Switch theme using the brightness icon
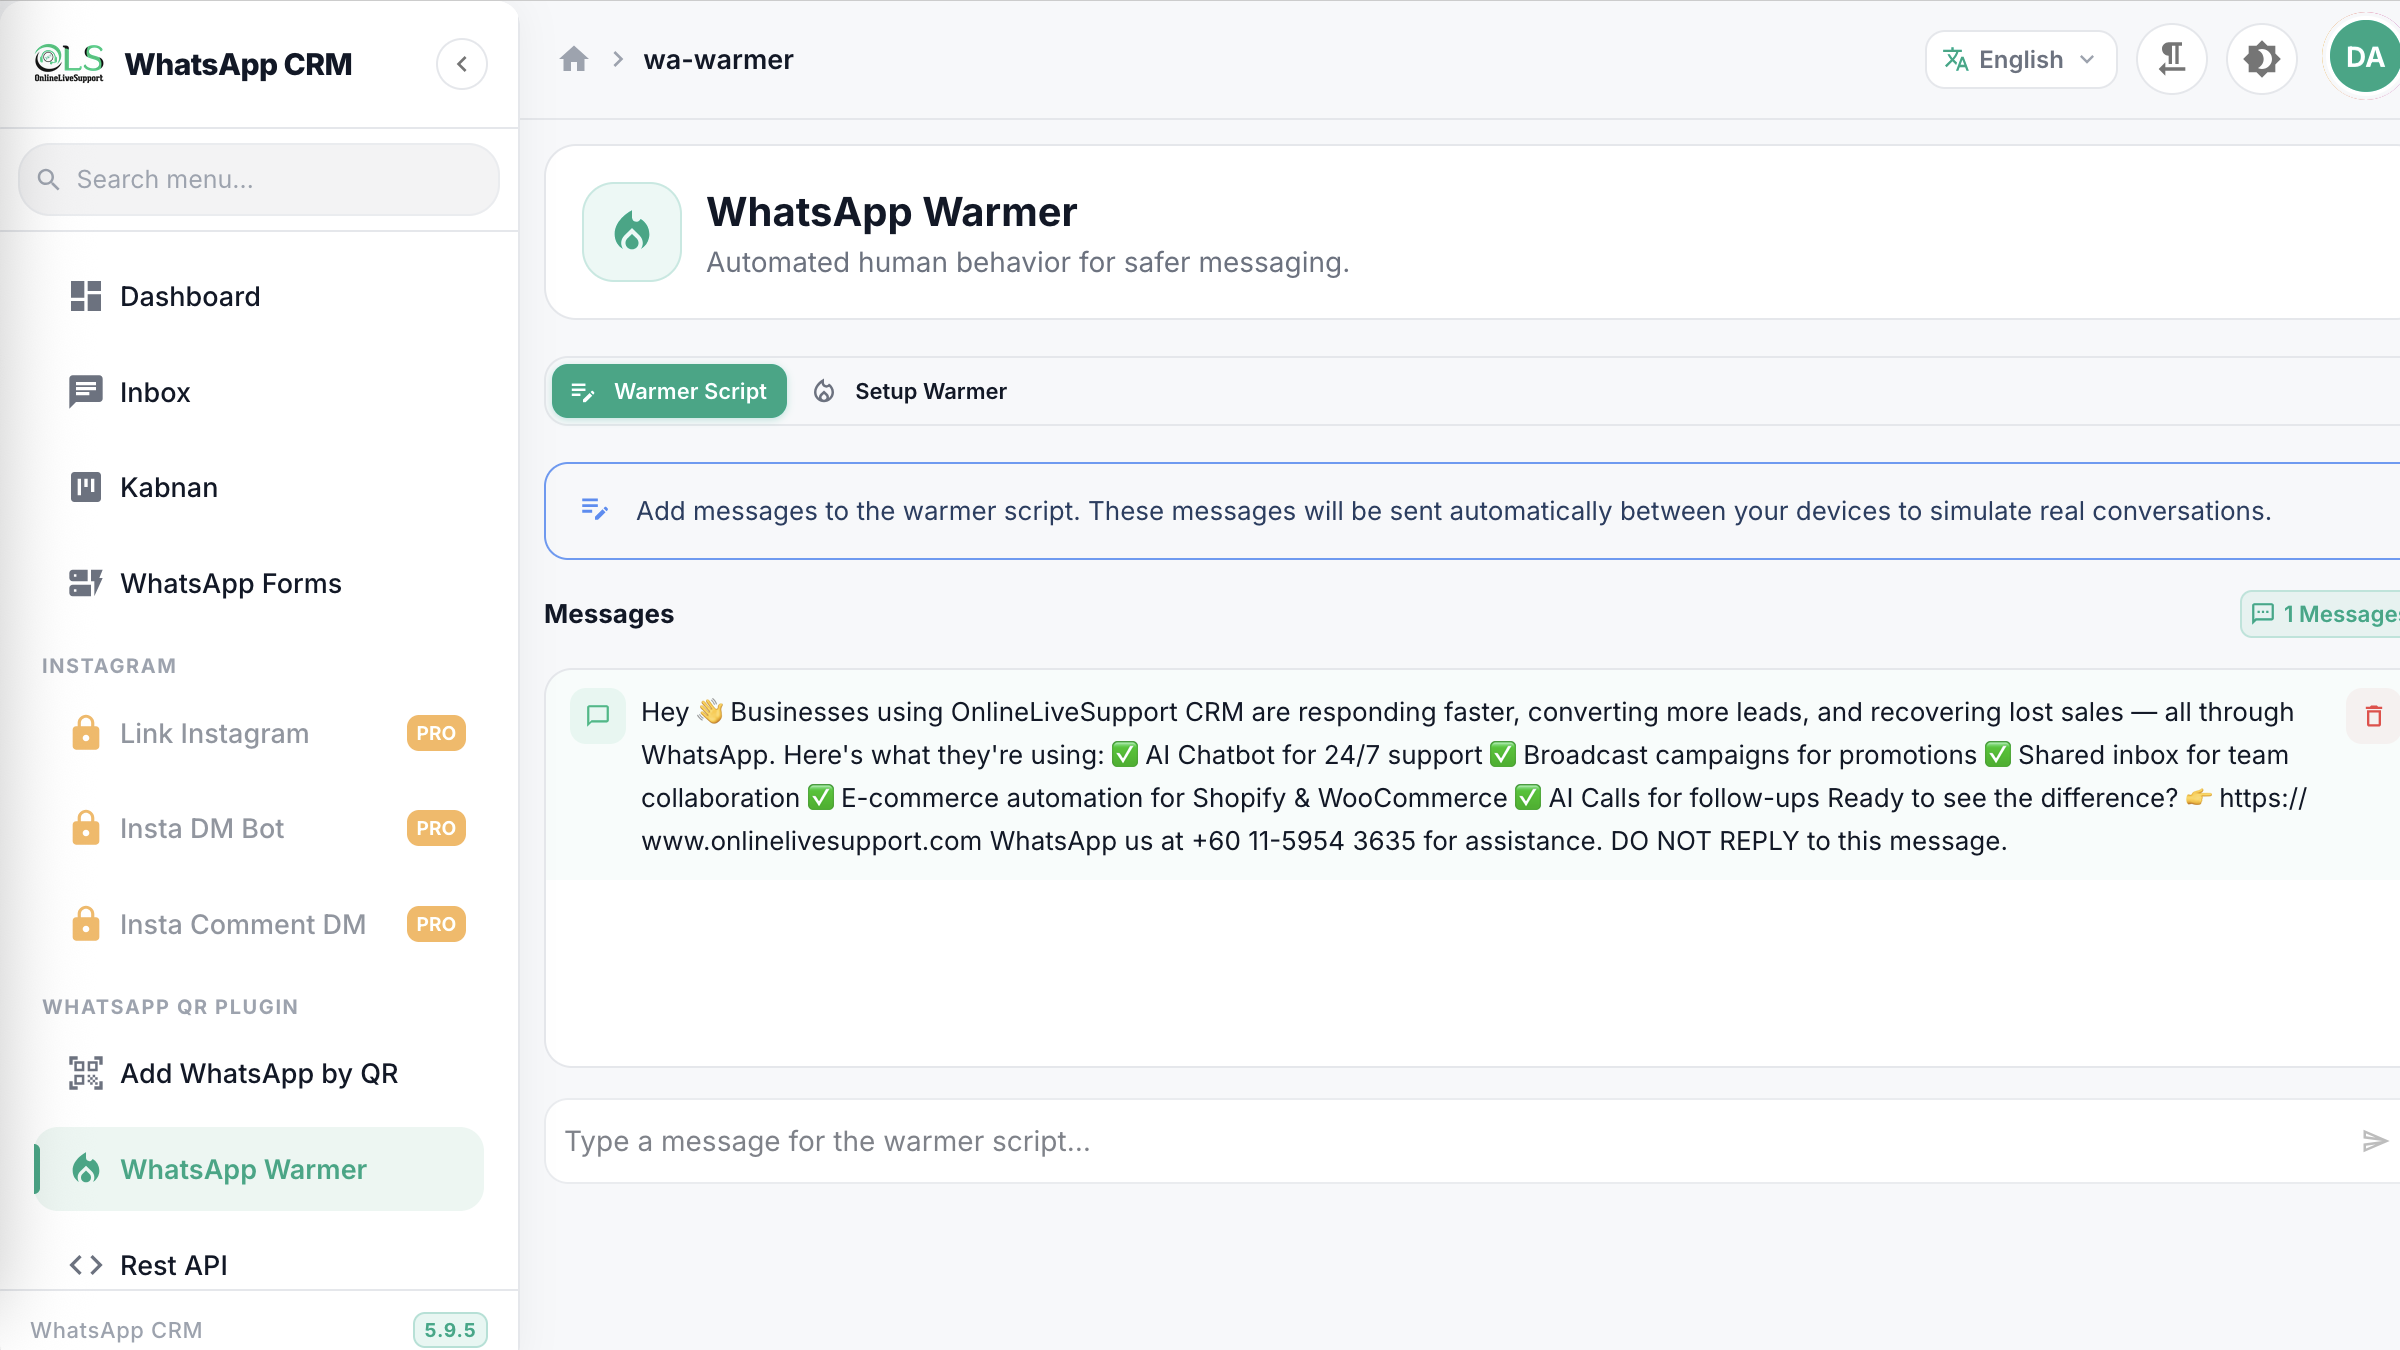This screenshot has height=1350, width=2400. coord(2261,59)
